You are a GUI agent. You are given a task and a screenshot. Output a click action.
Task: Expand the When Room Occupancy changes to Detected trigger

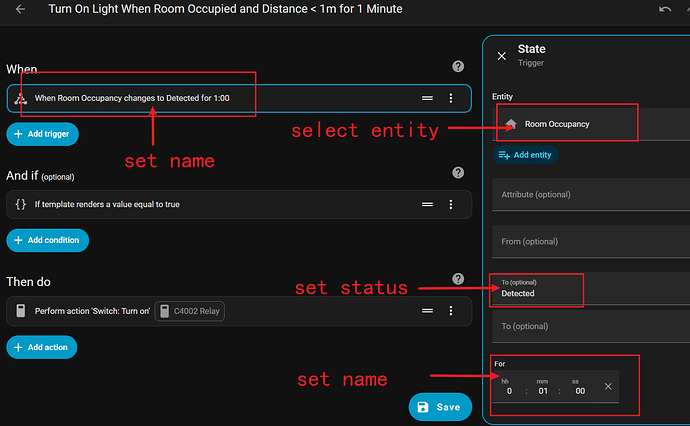pos(239,98)
